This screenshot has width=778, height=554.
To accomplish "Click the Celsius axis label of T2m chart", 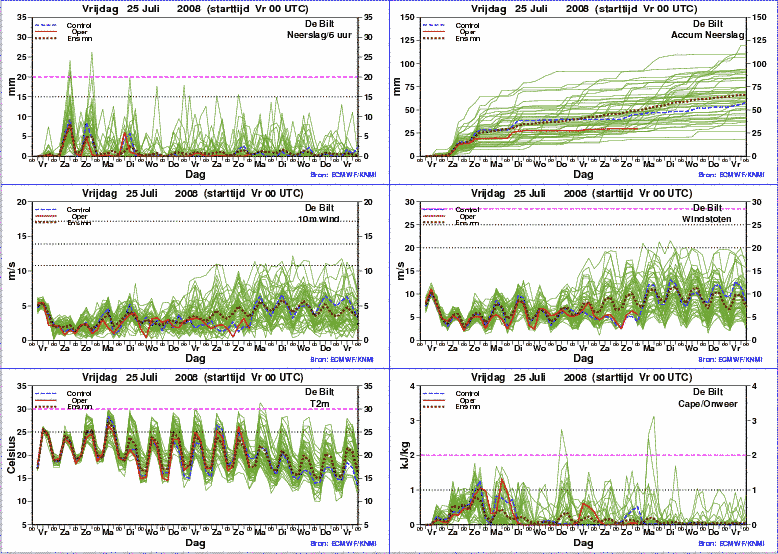I will [11, 455].
